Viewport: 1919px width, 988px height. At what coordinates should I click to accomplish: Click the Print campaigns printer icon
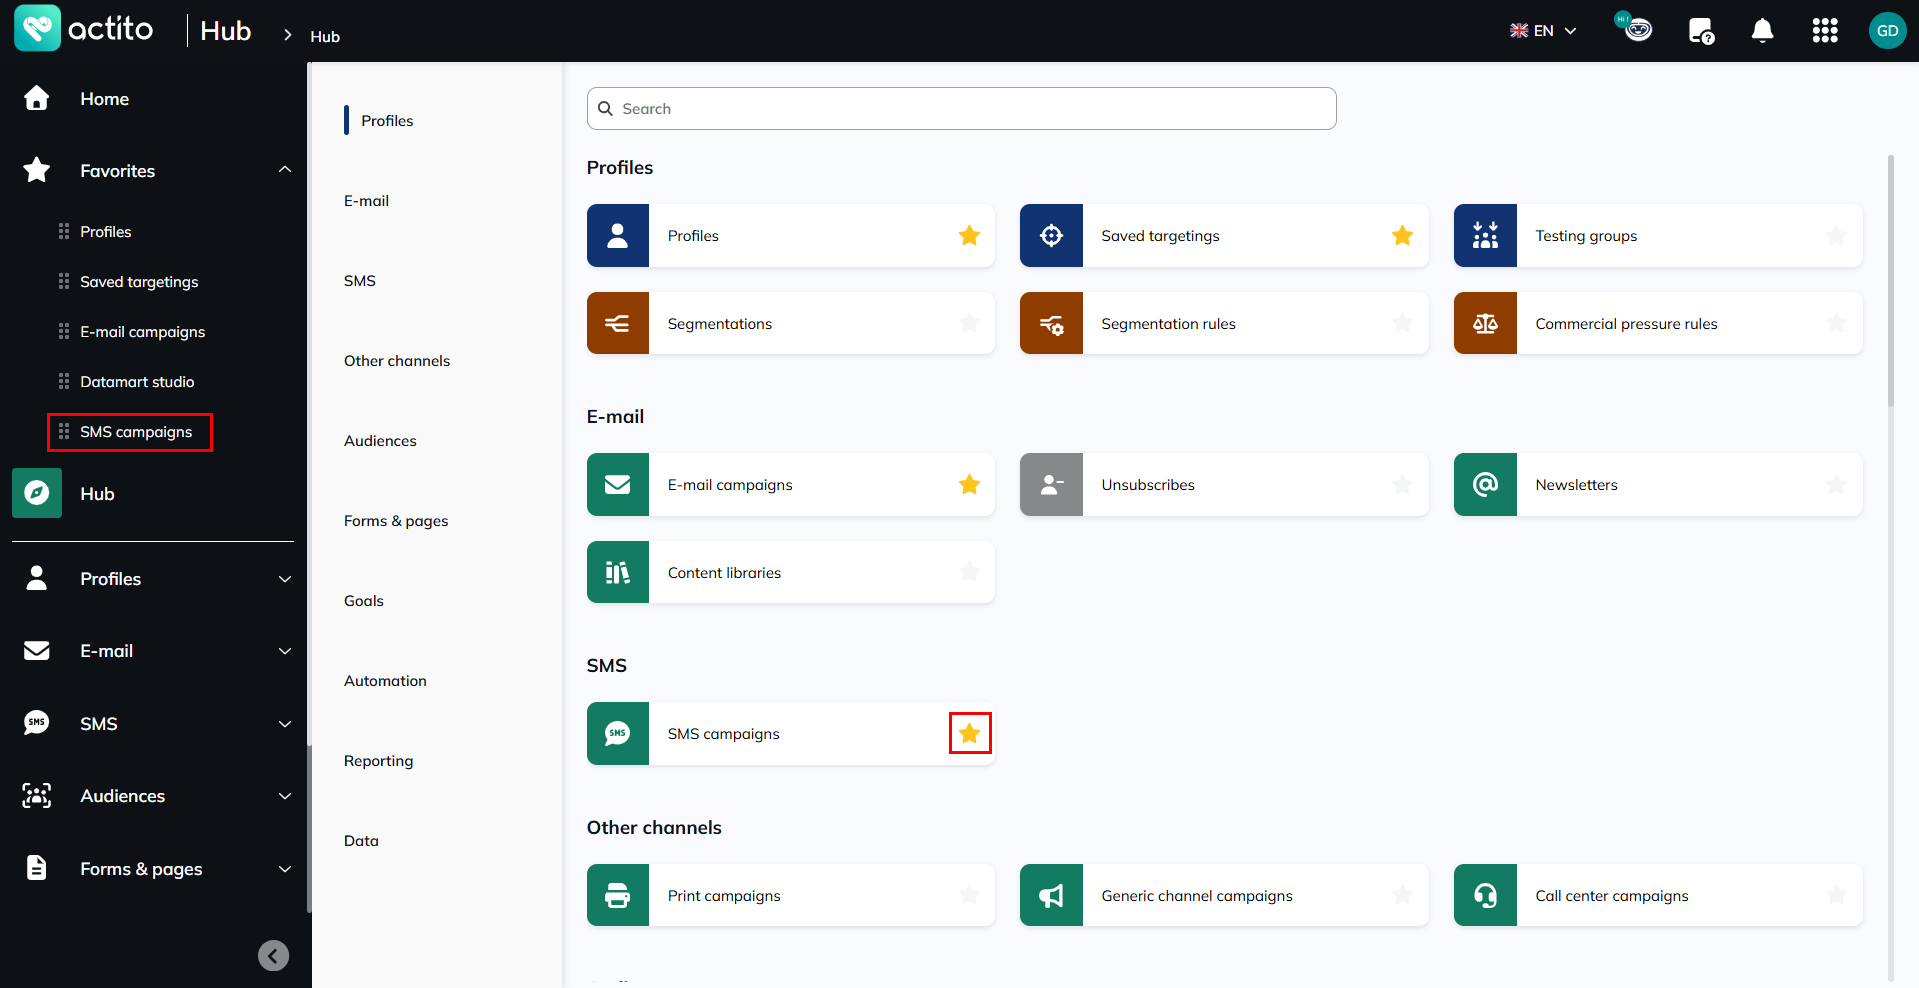click(618, 895)
